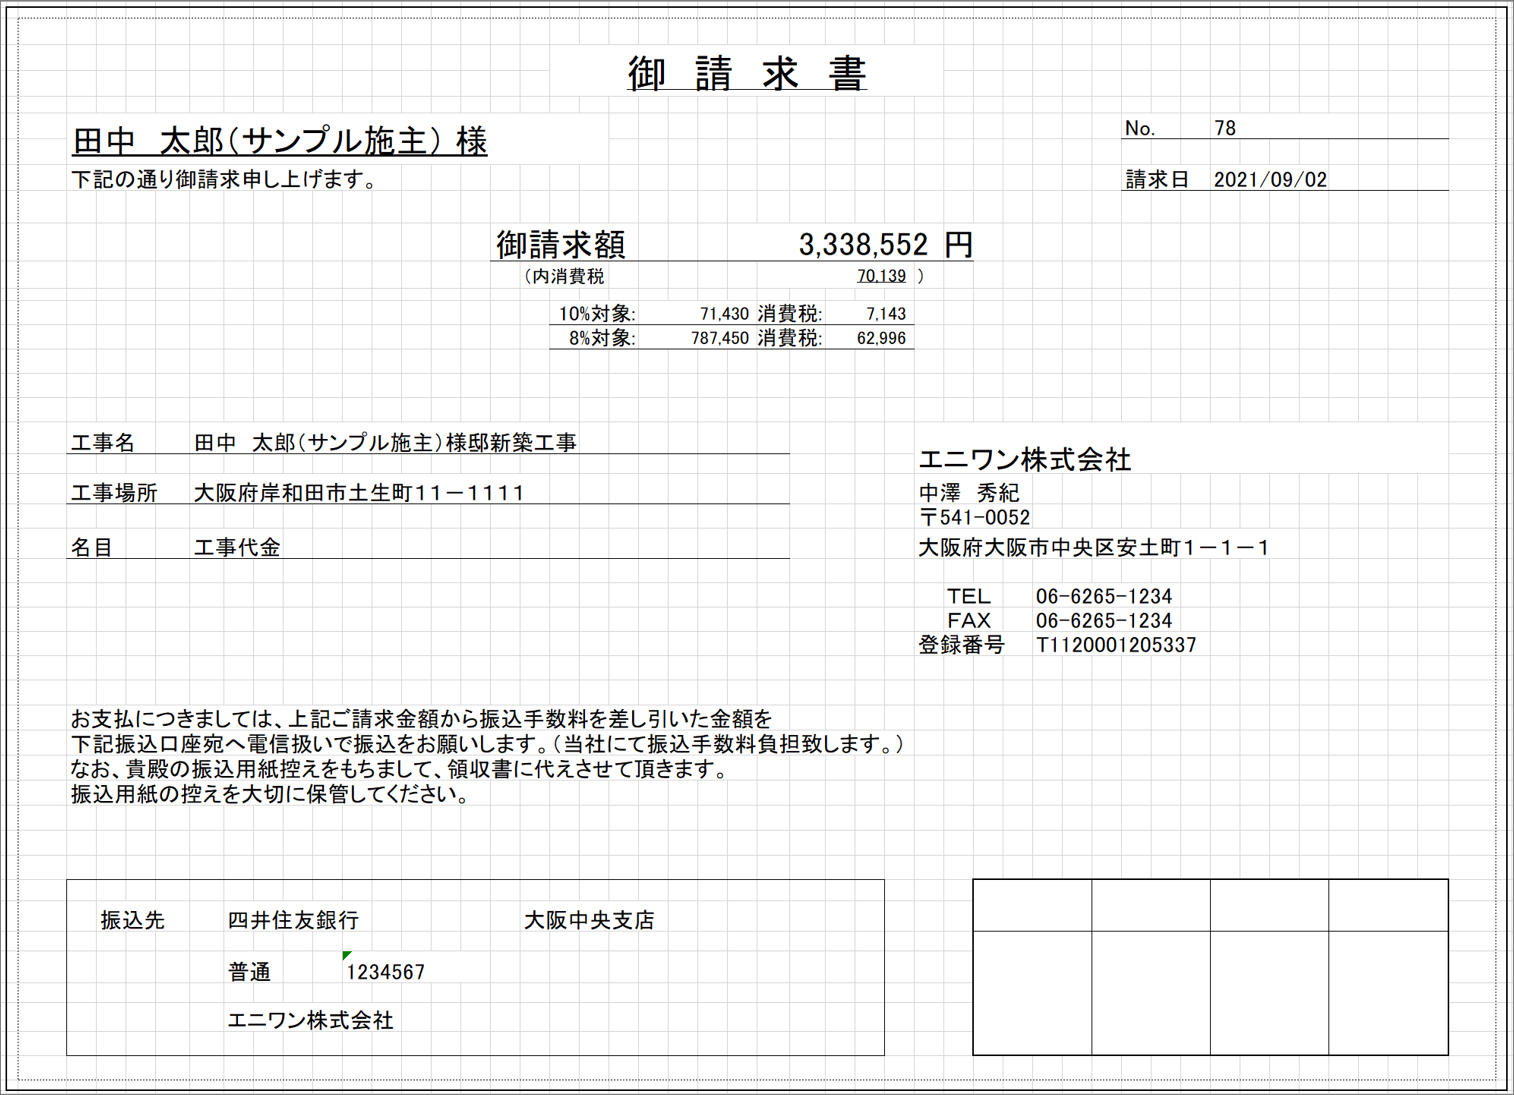The width and height of the screenshot is (1514, 1095).
Task: Select the inner consumption tax 70,139
Action: [879, 275]
